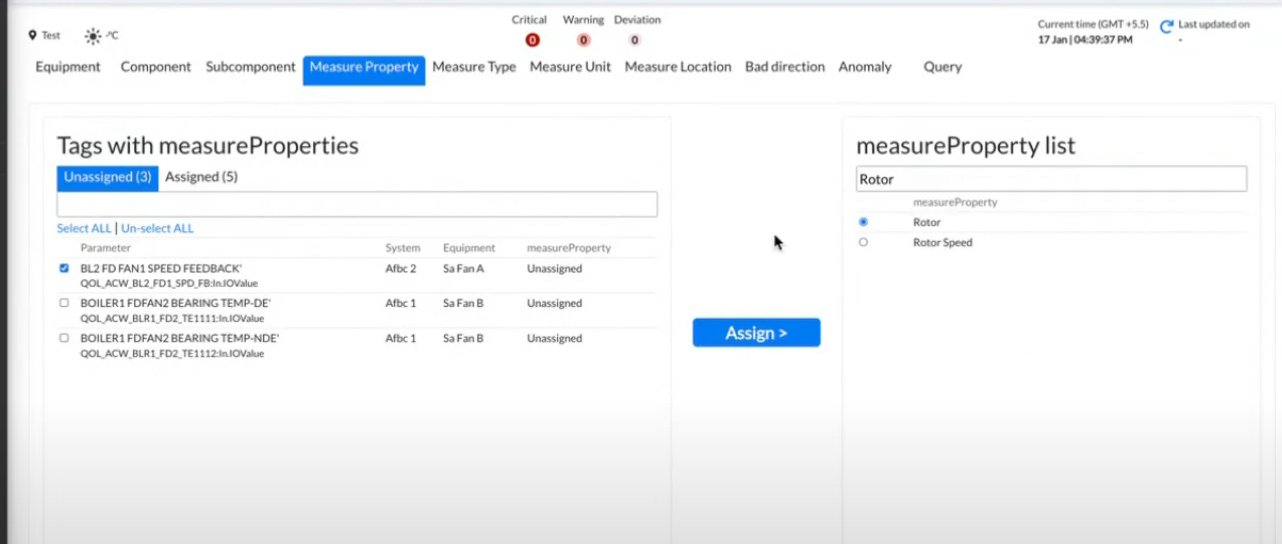Check the BOILER1 FDFAN2 BEARING TEMP-NDE checkbox
Screen dimensions: 1282x544
64,338
